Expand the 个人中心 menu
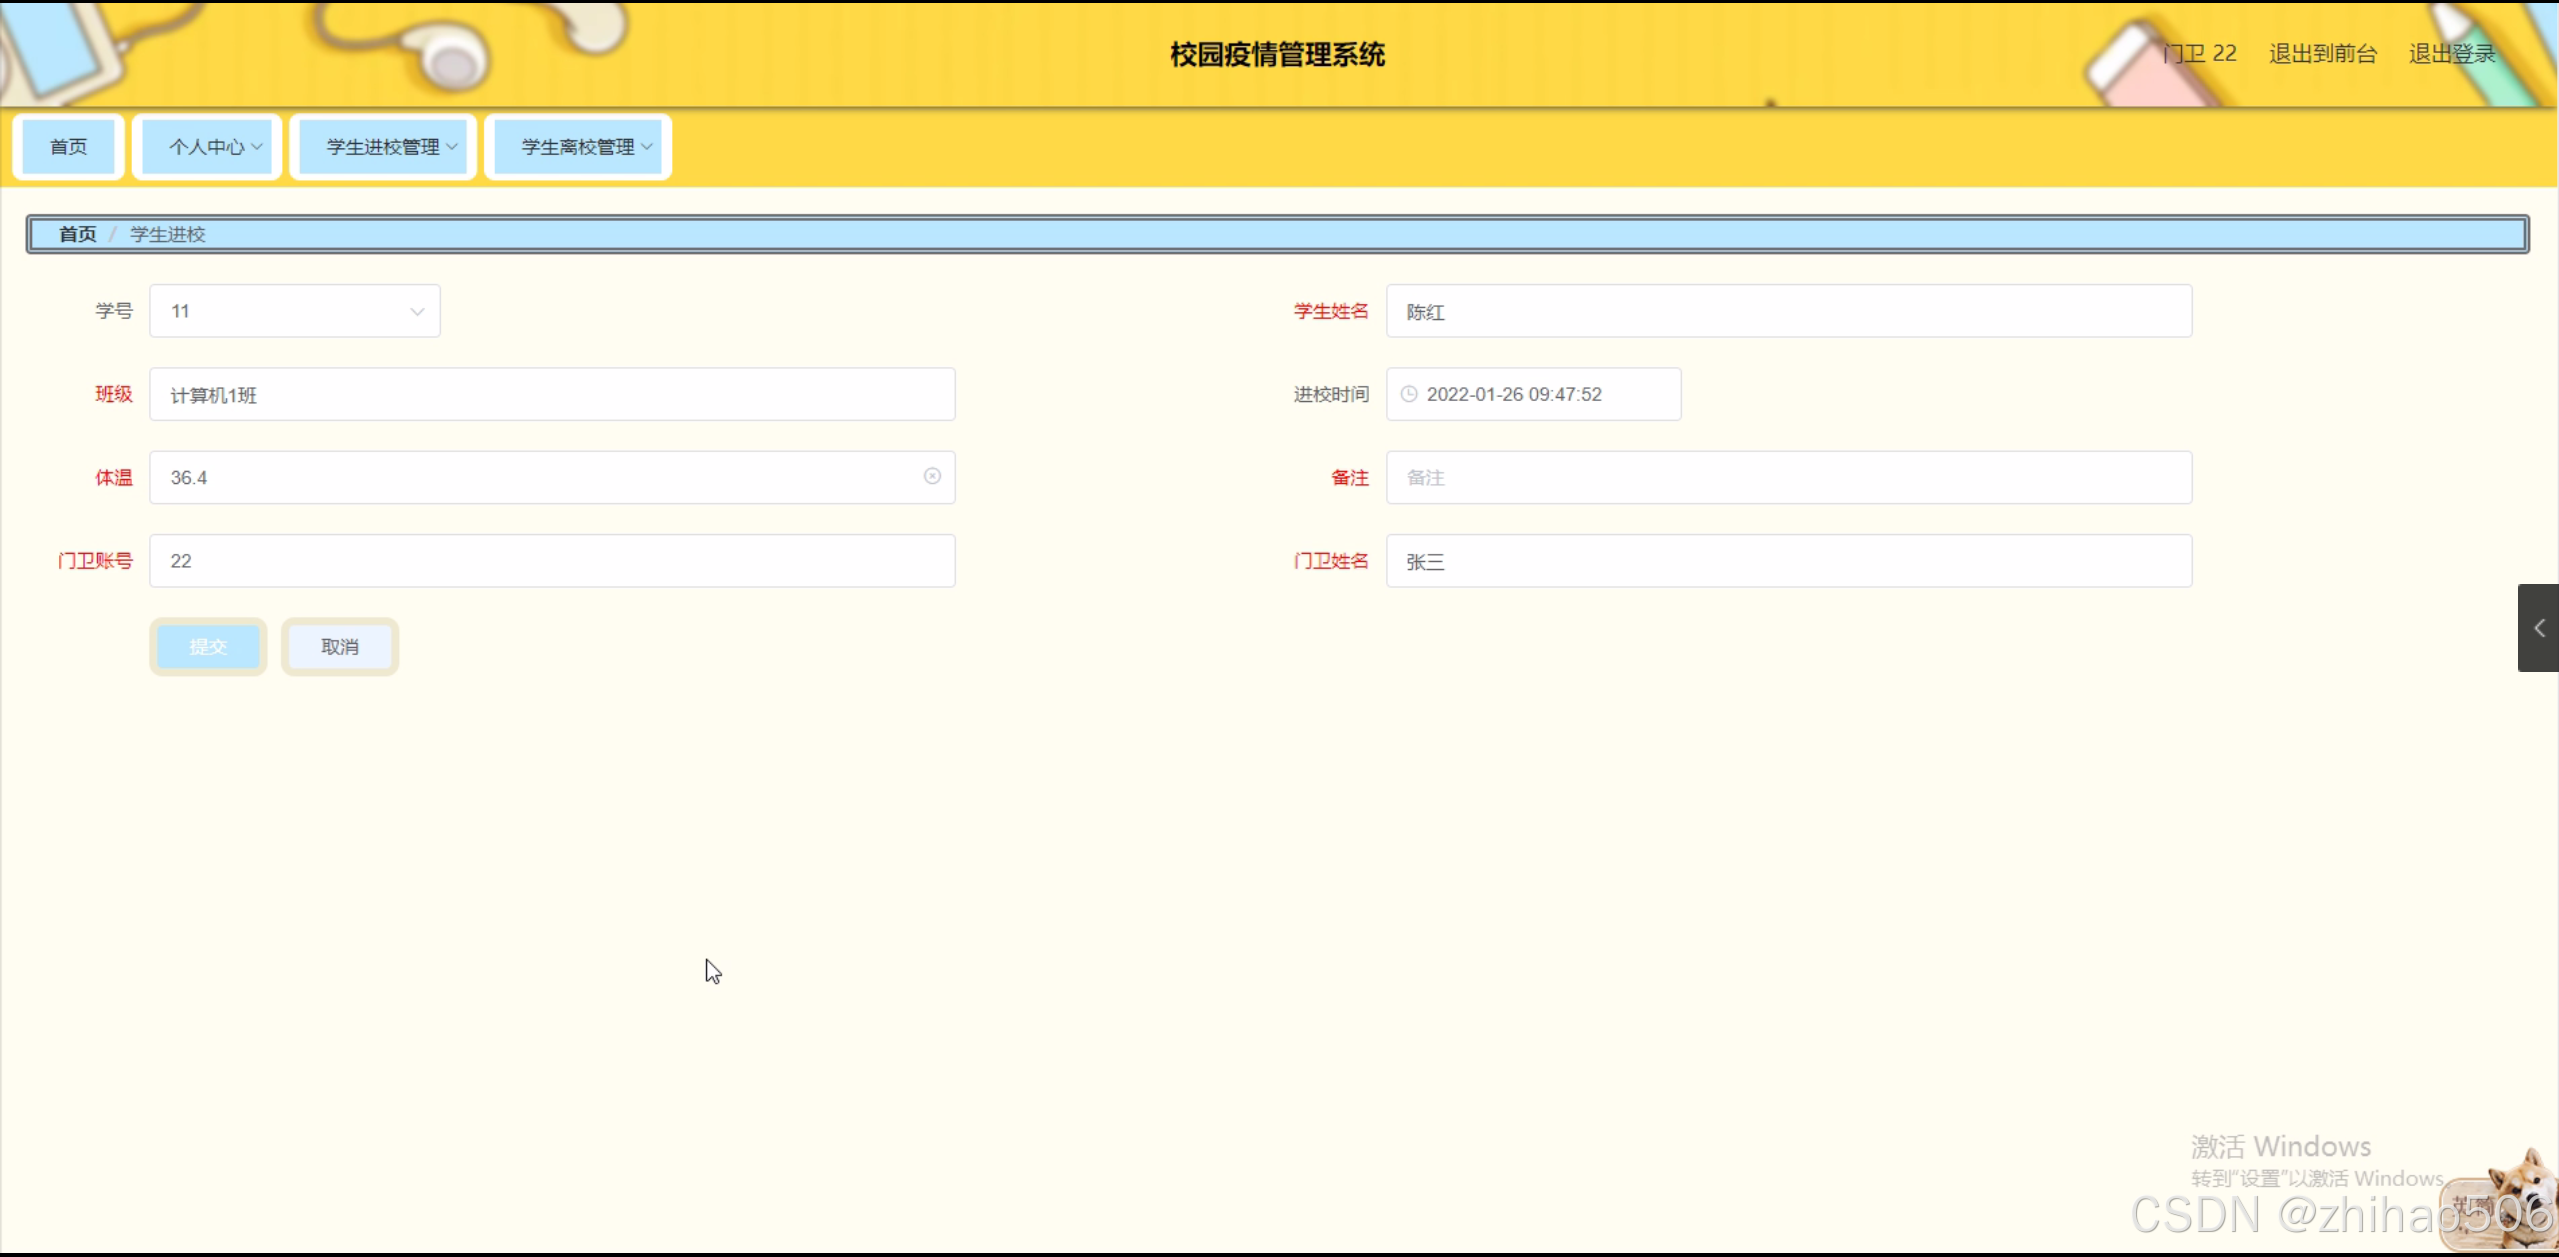Image resolution: width=2559 pixels, height=1257 pixels. [x=208, y=147]
